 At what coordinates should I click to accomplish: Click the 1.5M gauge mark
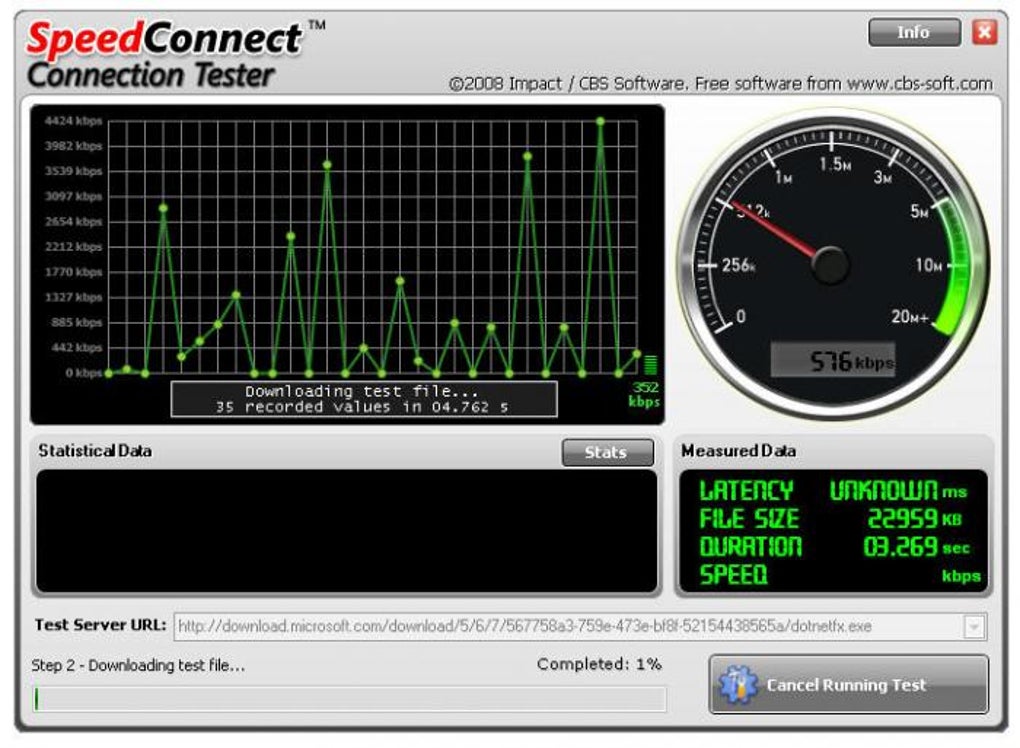835,165
